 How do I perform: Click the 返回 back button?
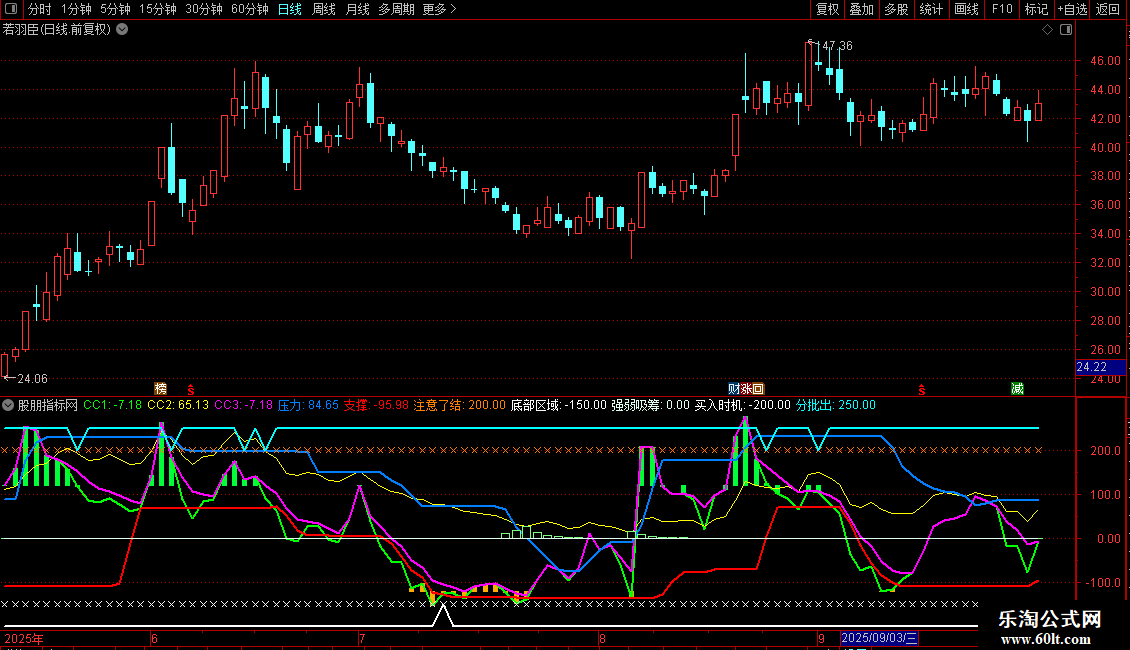coord(1108,9)
